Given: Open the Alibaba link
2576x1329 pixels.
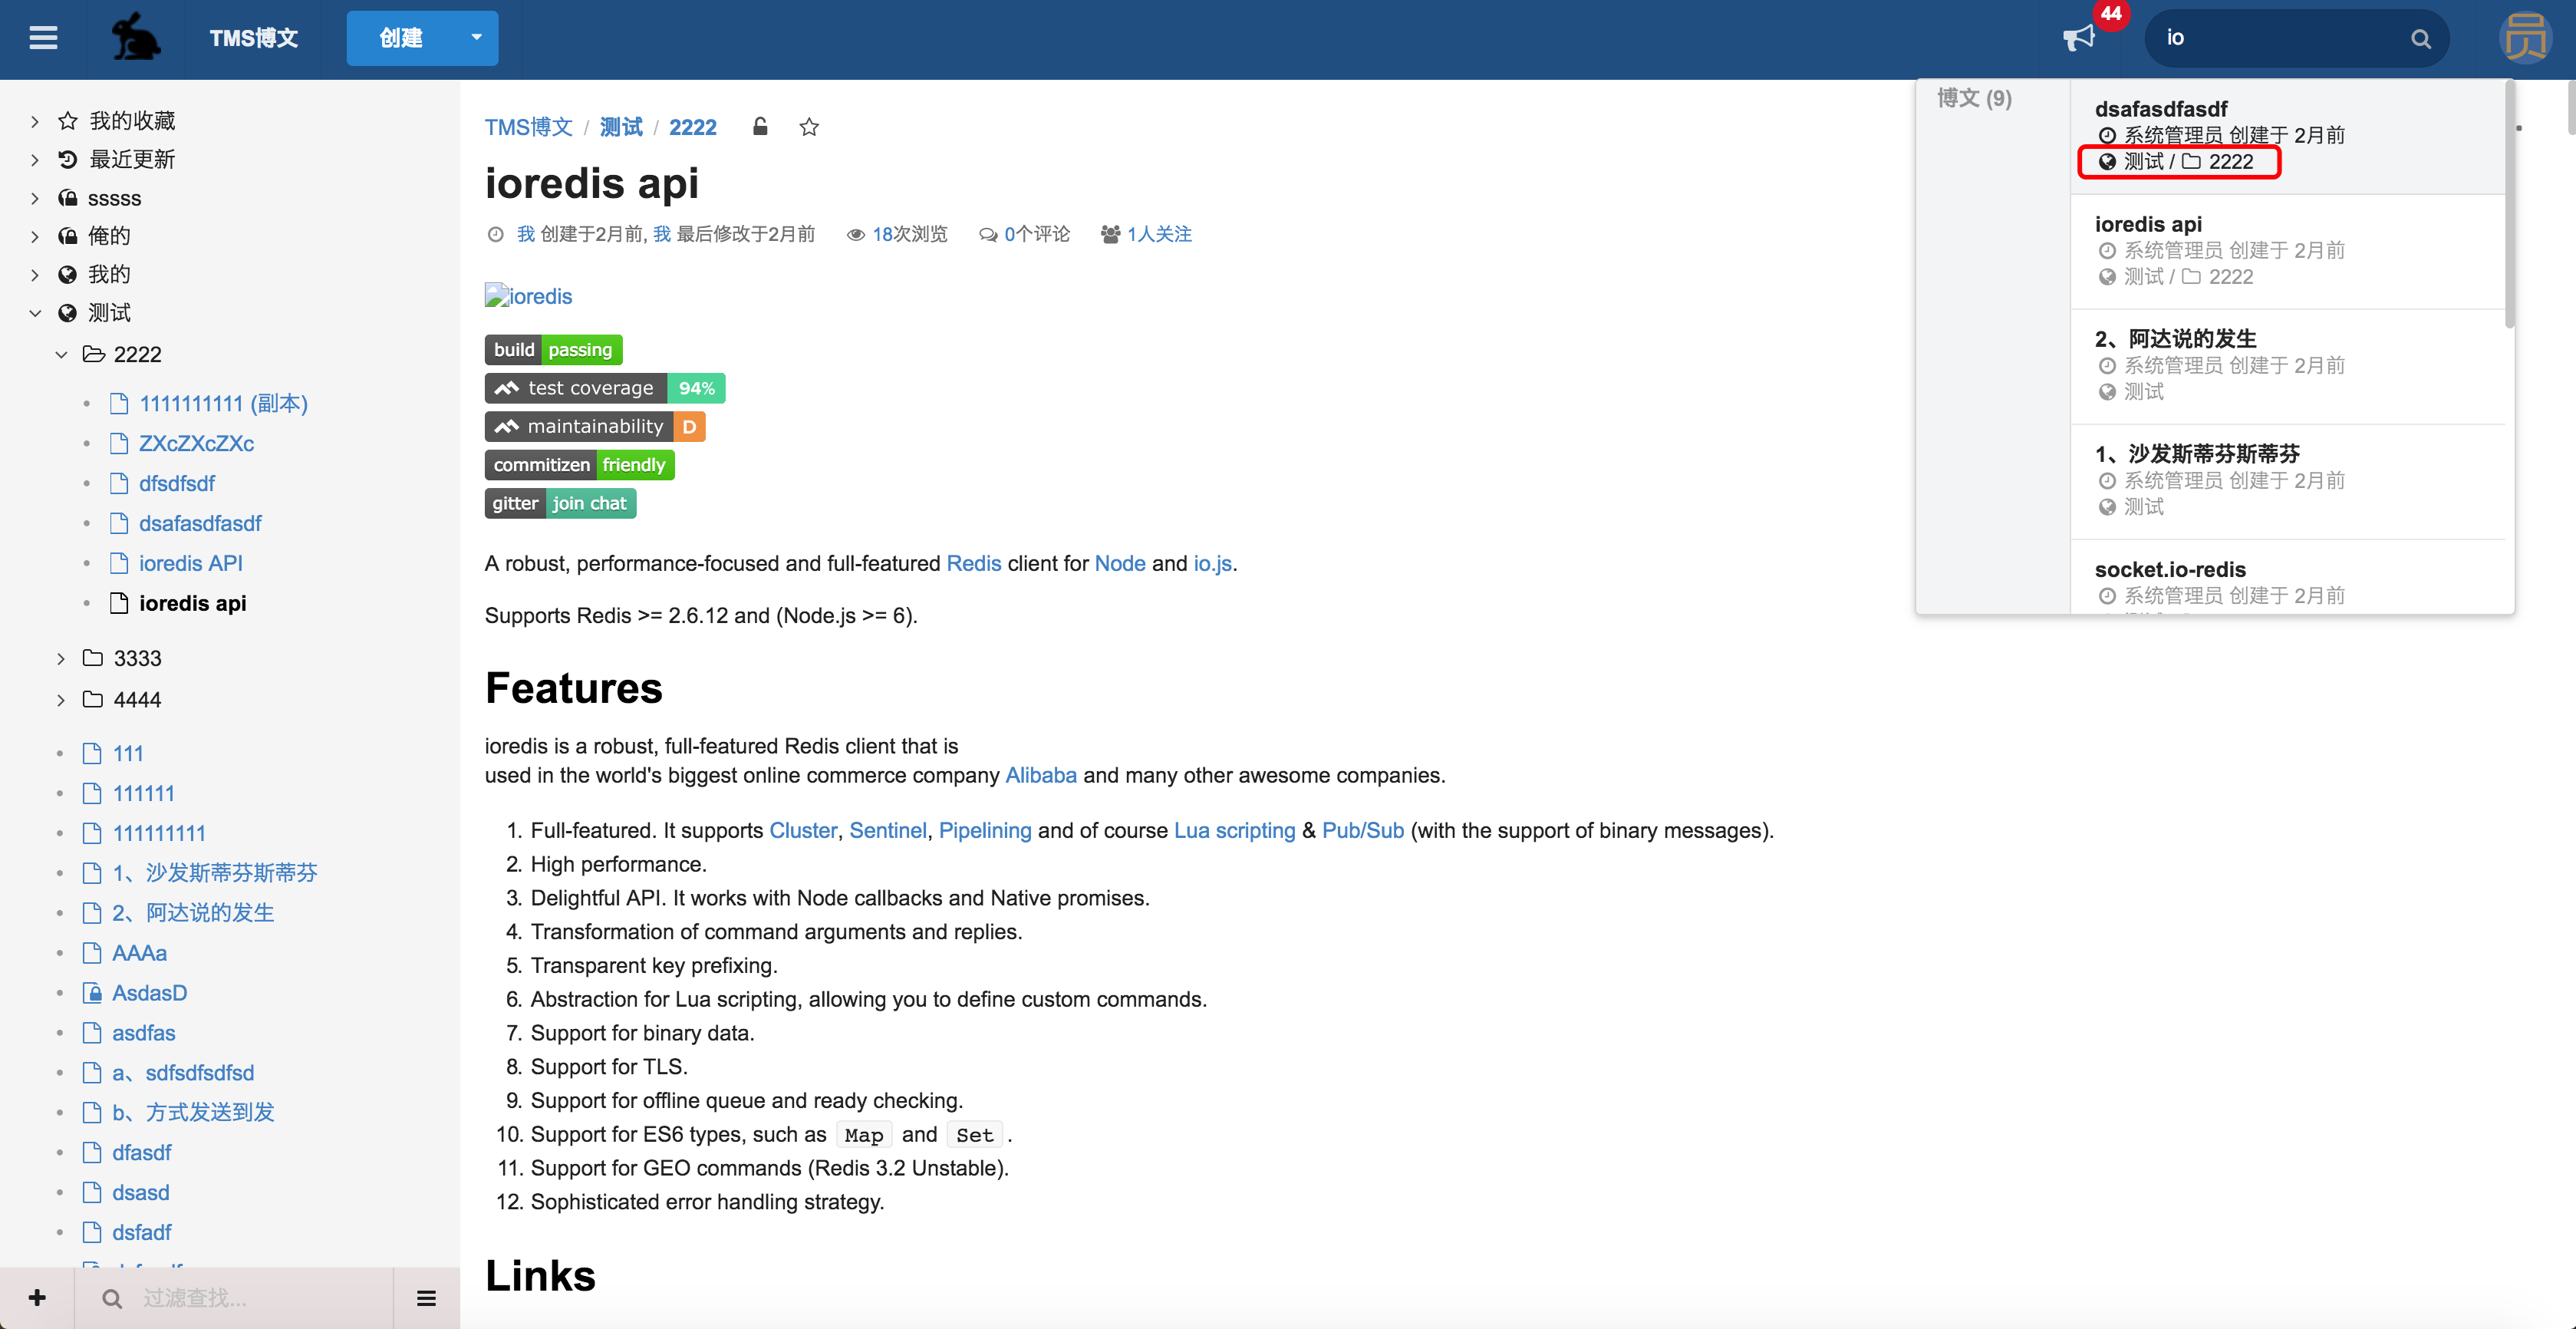Looking at the screenshot, I should 1040,775.
